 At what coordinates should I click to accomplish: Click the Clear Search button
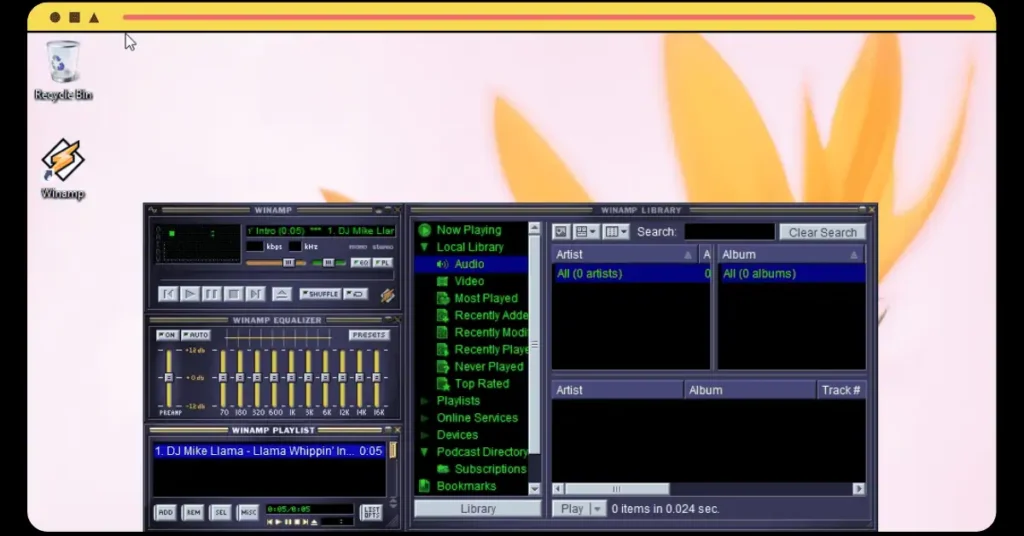tap(822, 232)
